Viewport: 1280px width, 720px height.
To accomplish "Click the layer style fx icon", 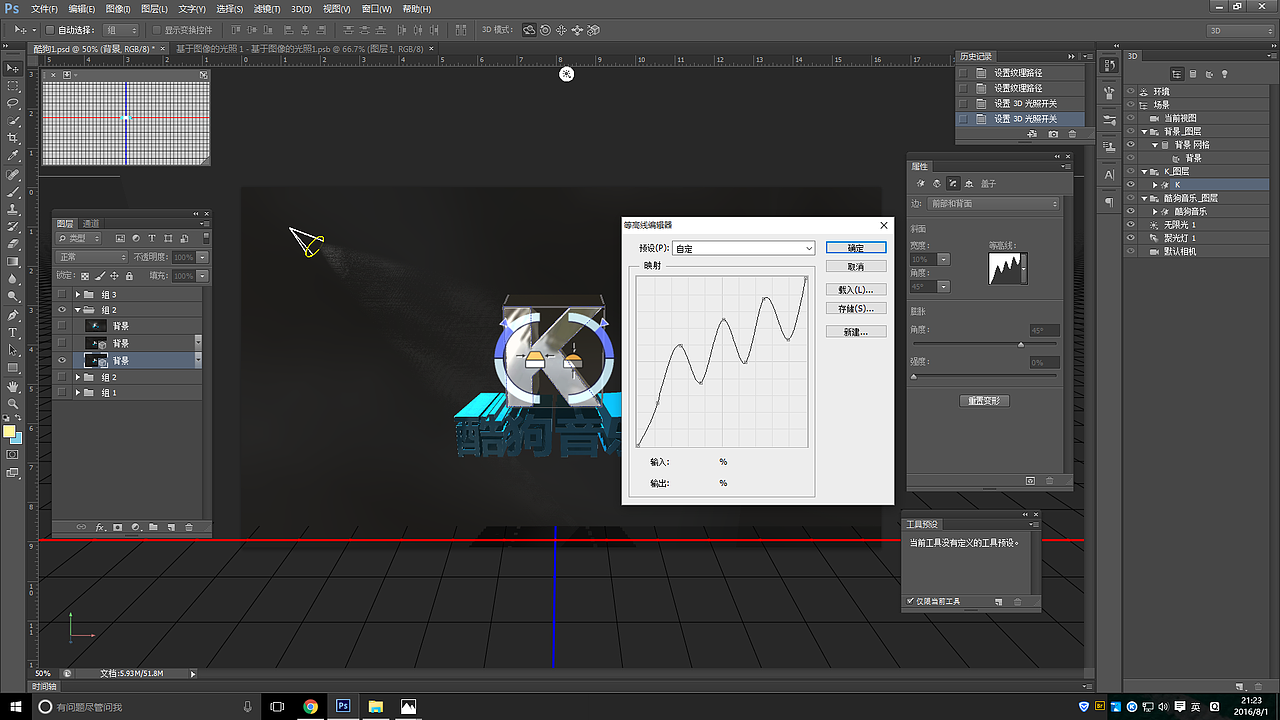I will tap(100, 526).
